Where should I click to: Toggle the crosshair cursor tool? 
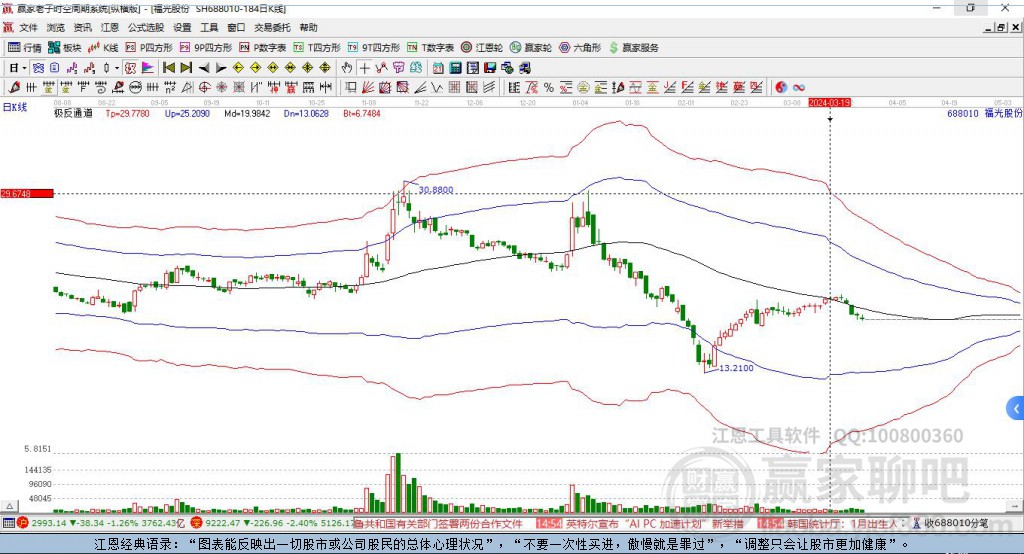(x=364, y=68)
